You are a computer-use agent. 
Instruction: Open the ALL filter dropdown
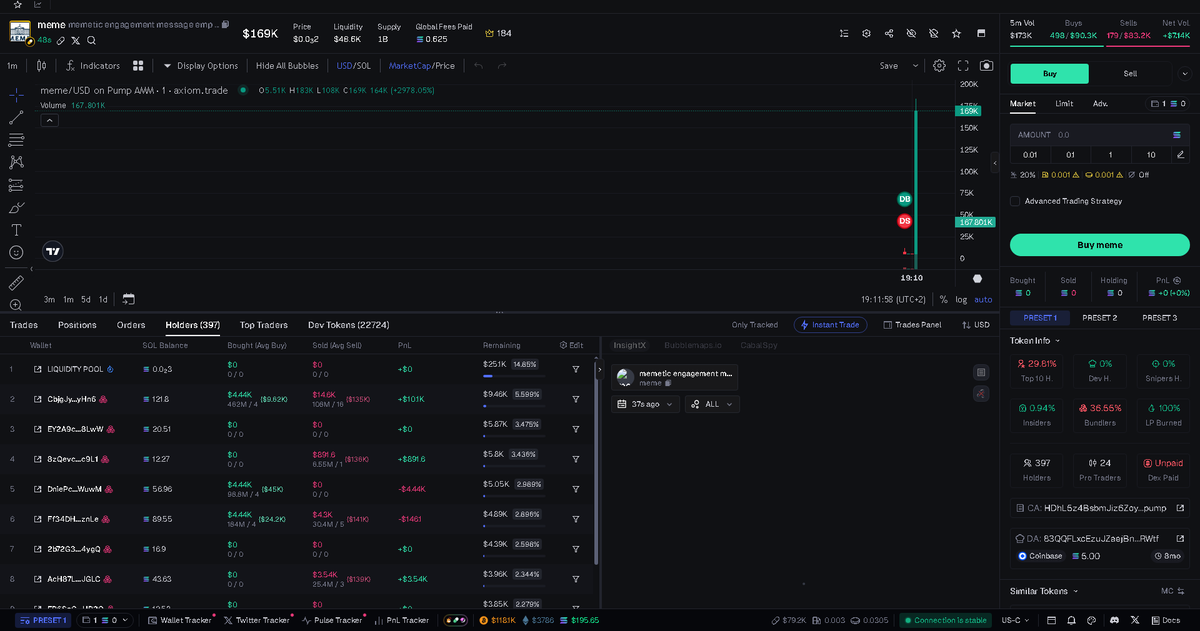[712, 404]
